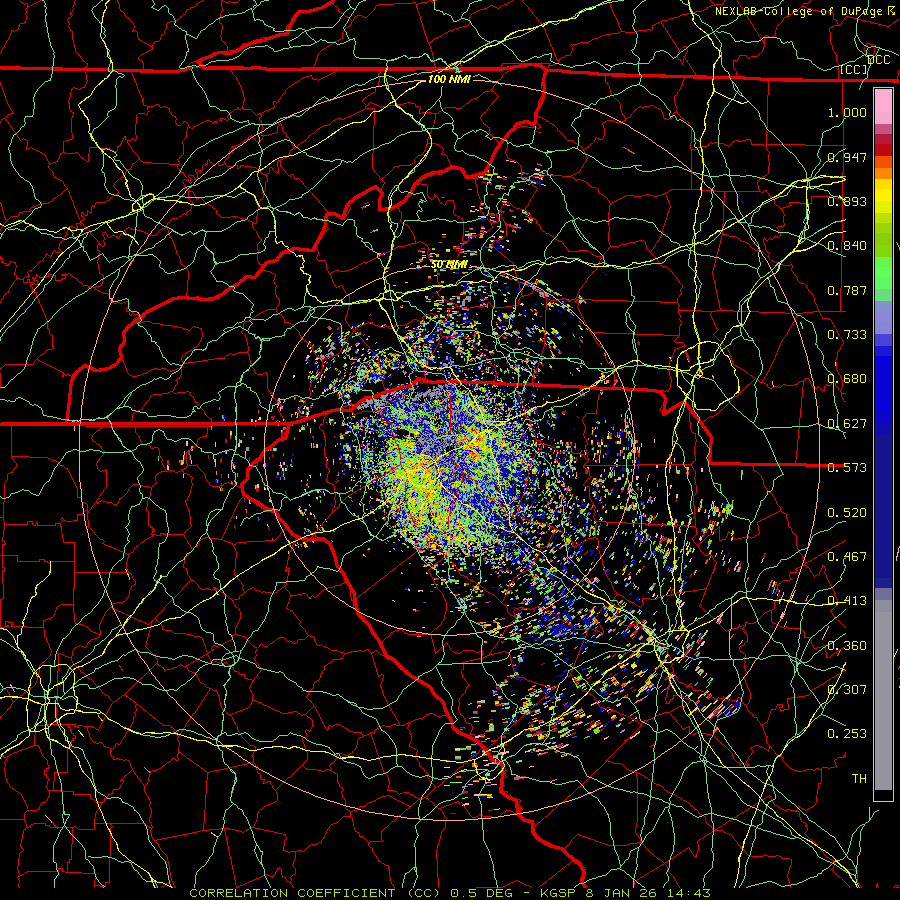The image size is (900, 900).
Task: Select the 0.360 legend value
Action: [x=847, y=646]
